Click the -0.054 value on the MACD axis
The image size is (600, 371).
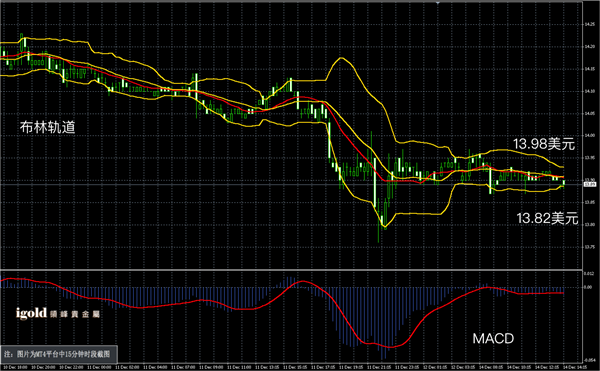[x=589, y=360]
